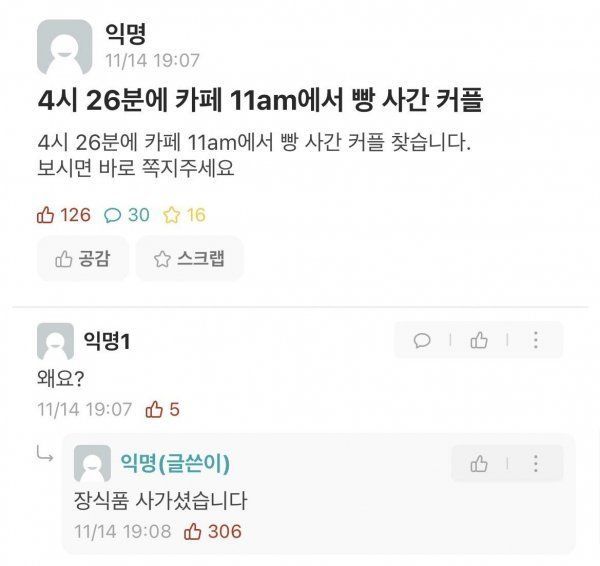Open the three-dot menu on 익명1 comment

tap(536, 340)
